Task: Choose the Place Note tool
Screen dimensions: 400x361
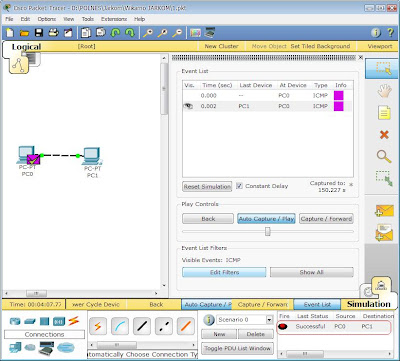Action: pos(384,113)
